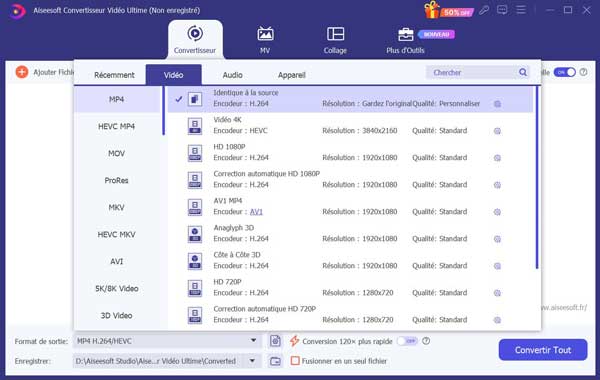Enable the Conversion 120× plus rapide switch

[x=407, y=341]
